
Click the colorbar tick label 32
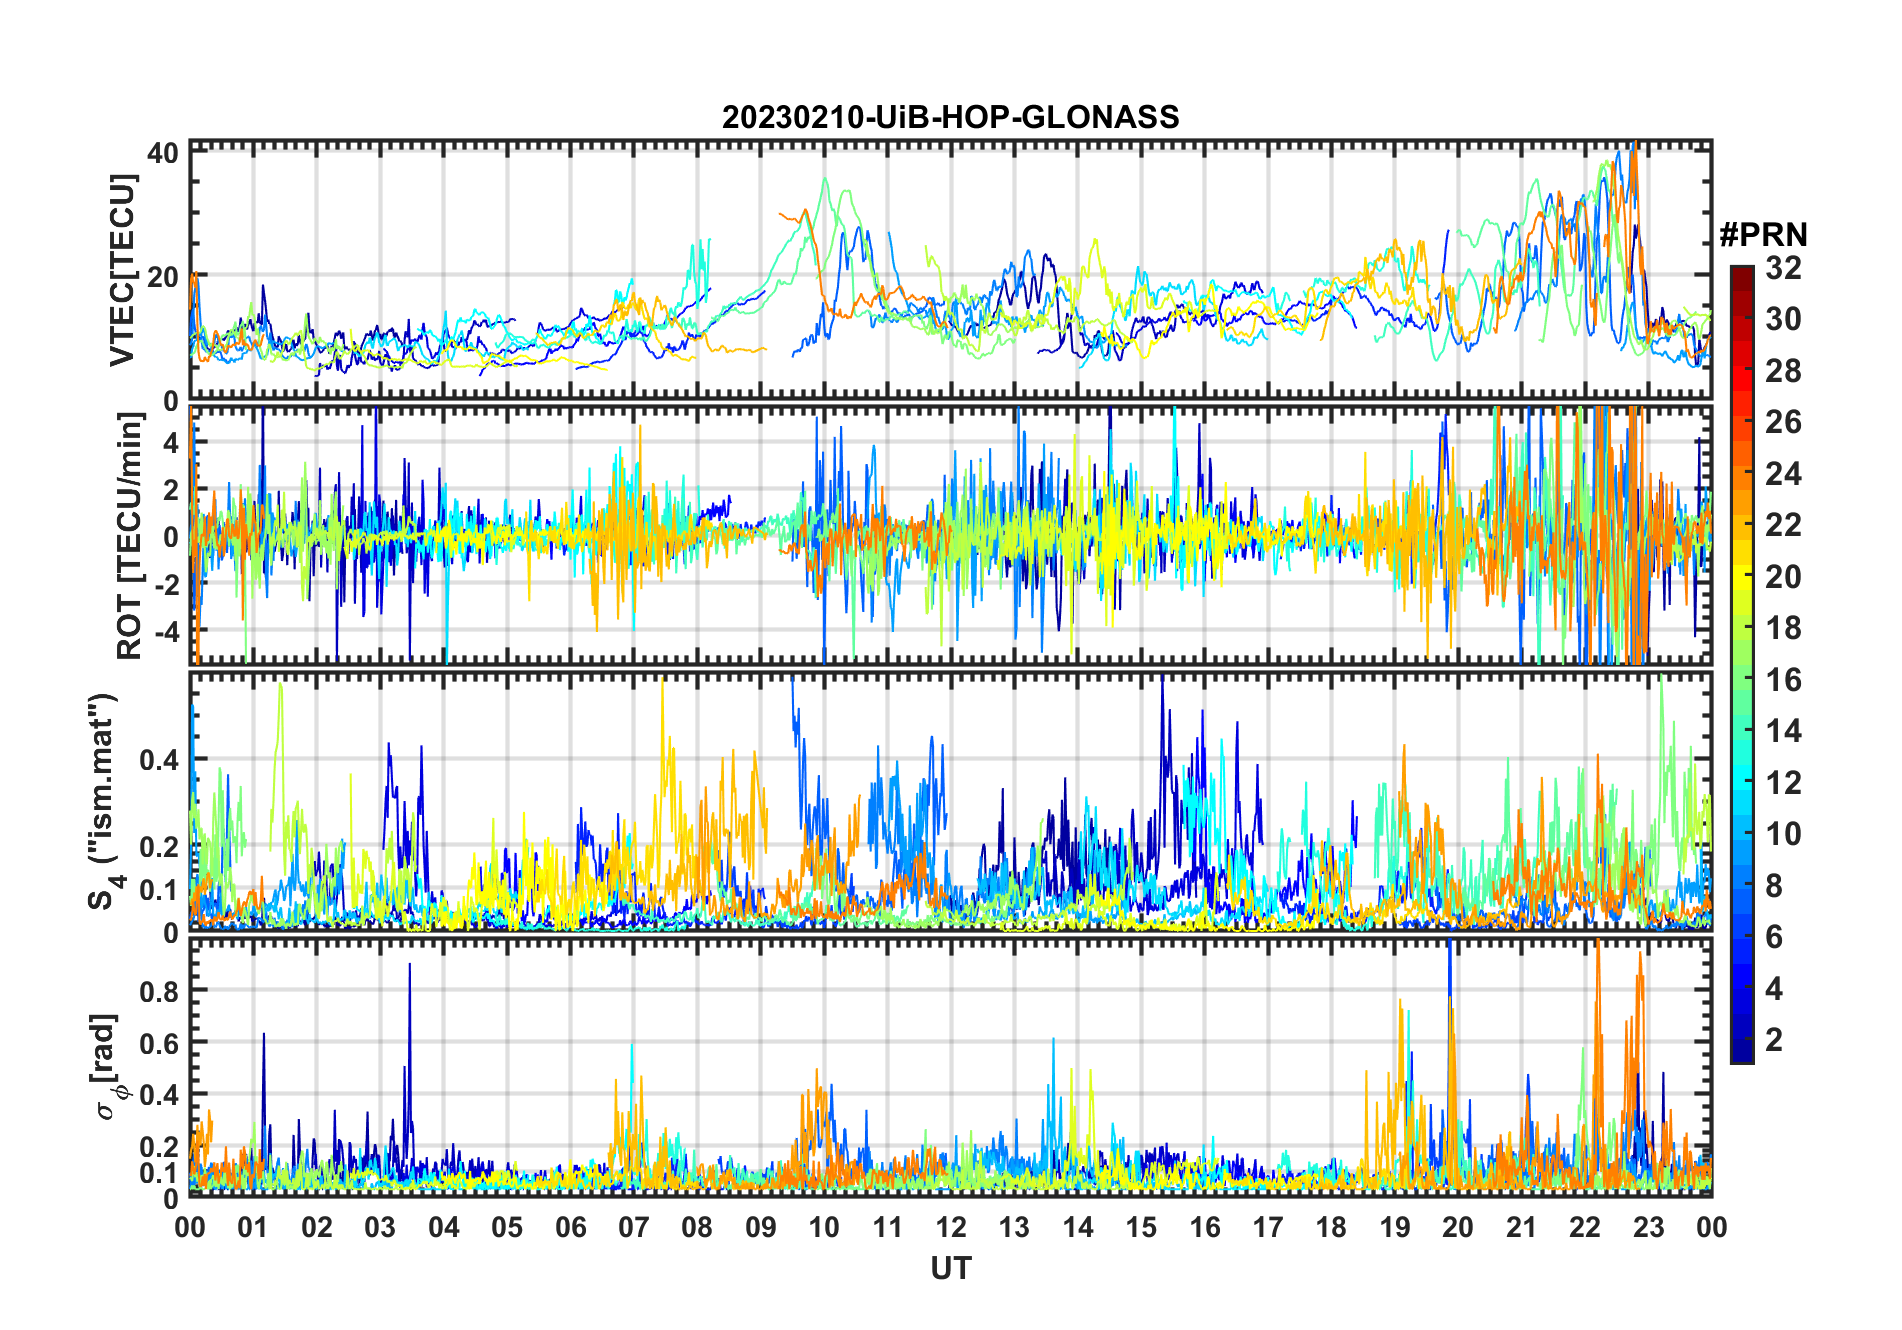[x=1783, y=268]
